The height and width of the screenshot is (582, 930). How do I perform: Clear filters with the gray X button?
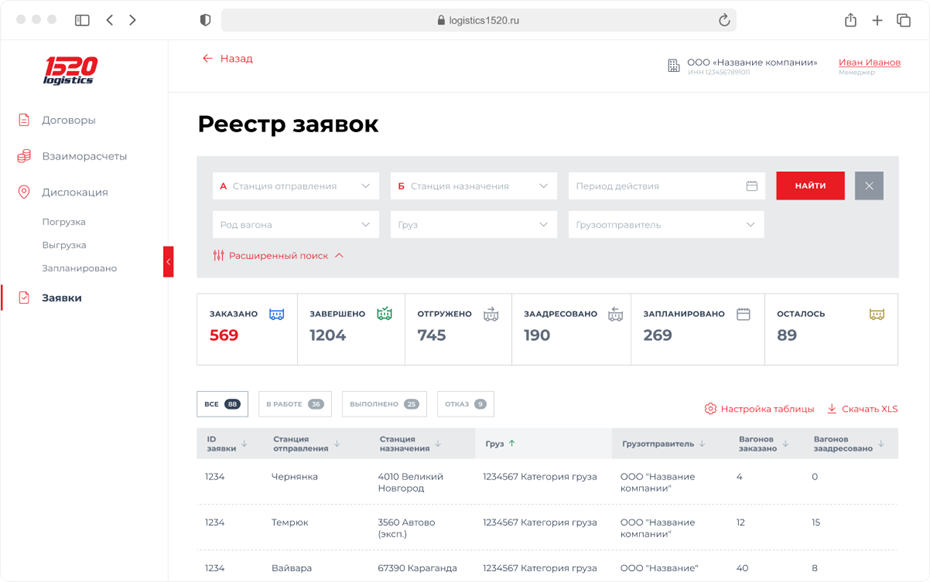869,186
